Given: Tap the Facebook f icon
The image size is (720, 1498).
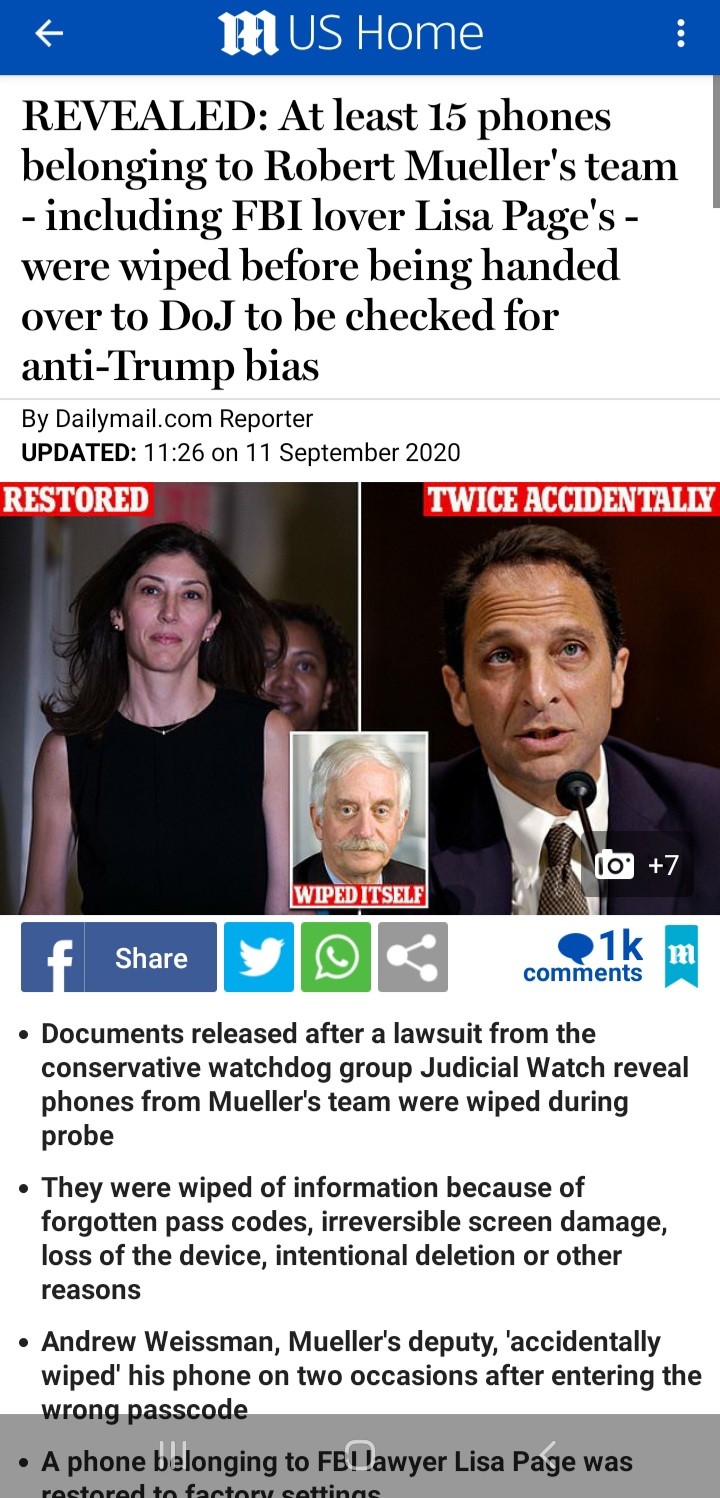Looking at the screenshot, I should tap(53, 957).
